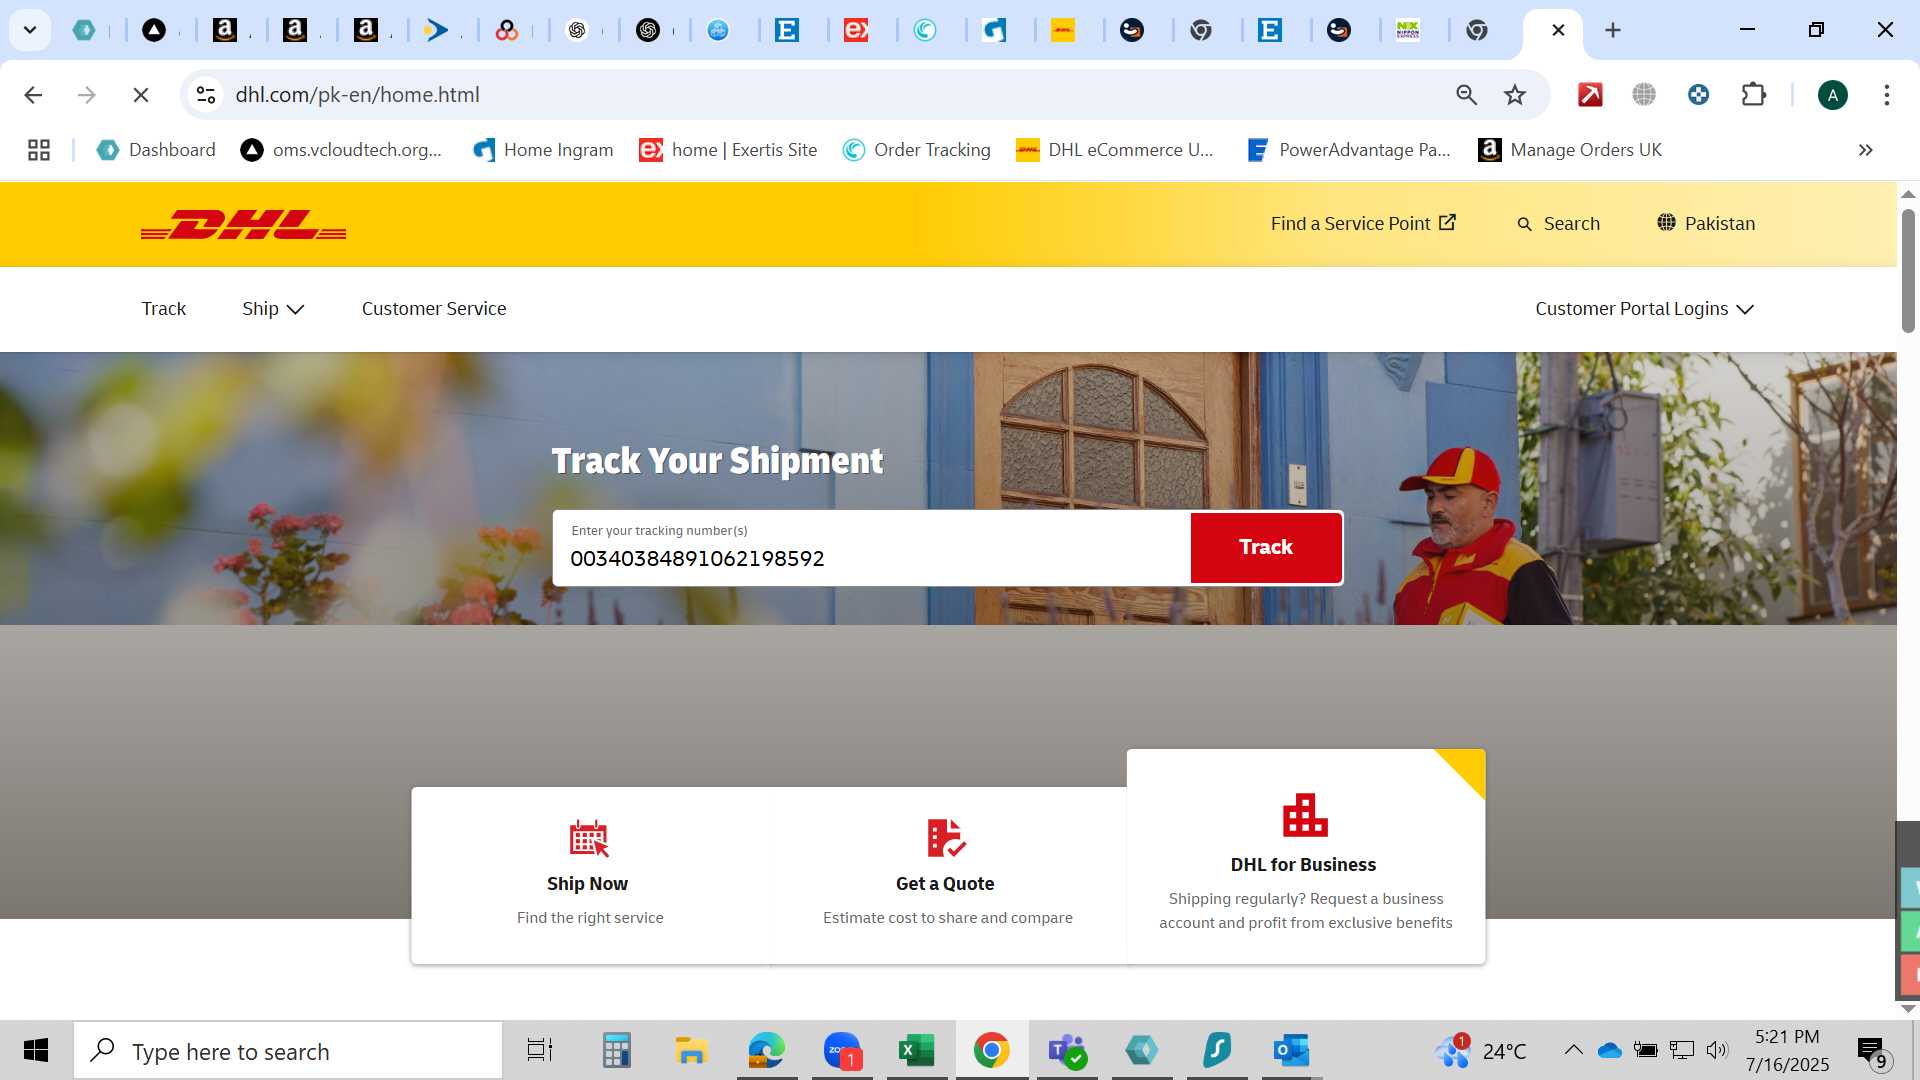Open the PowerAdvantage bookmark
Viewport: 1920px width, 1080px height.
(x=1348, y=150)
